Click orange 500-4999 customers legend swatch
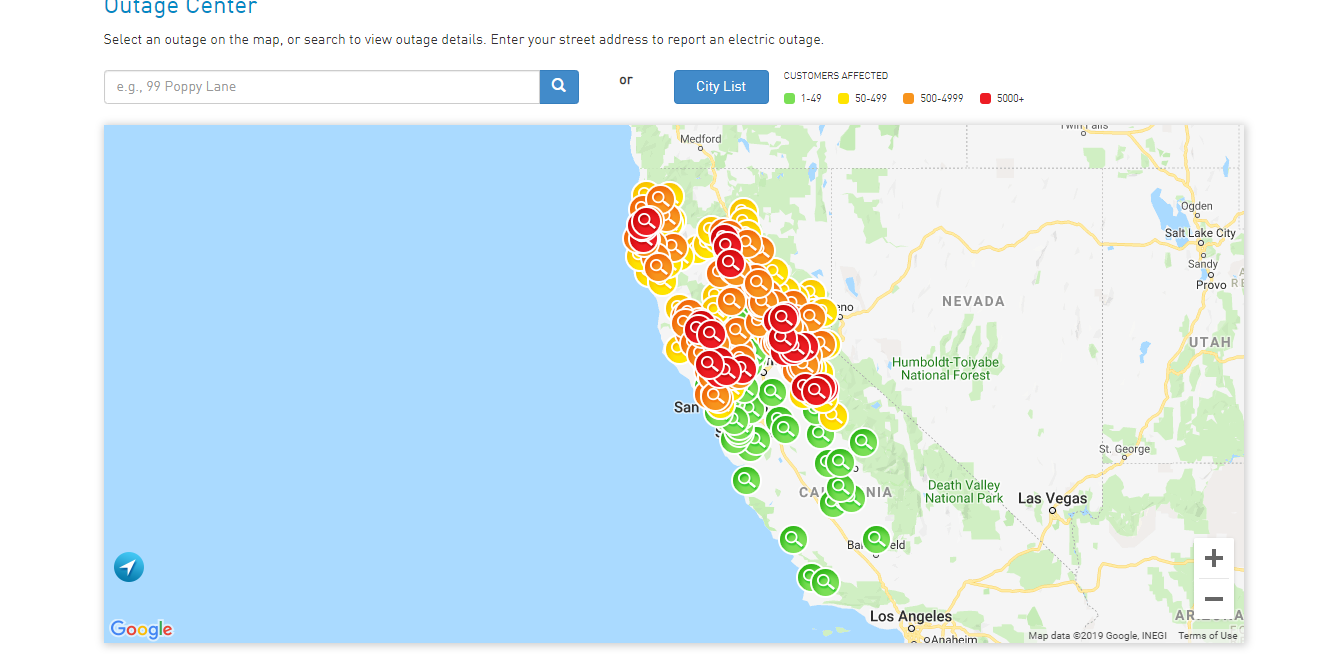This screenshot has width=1341, height=654. click(x=908, y=98)
